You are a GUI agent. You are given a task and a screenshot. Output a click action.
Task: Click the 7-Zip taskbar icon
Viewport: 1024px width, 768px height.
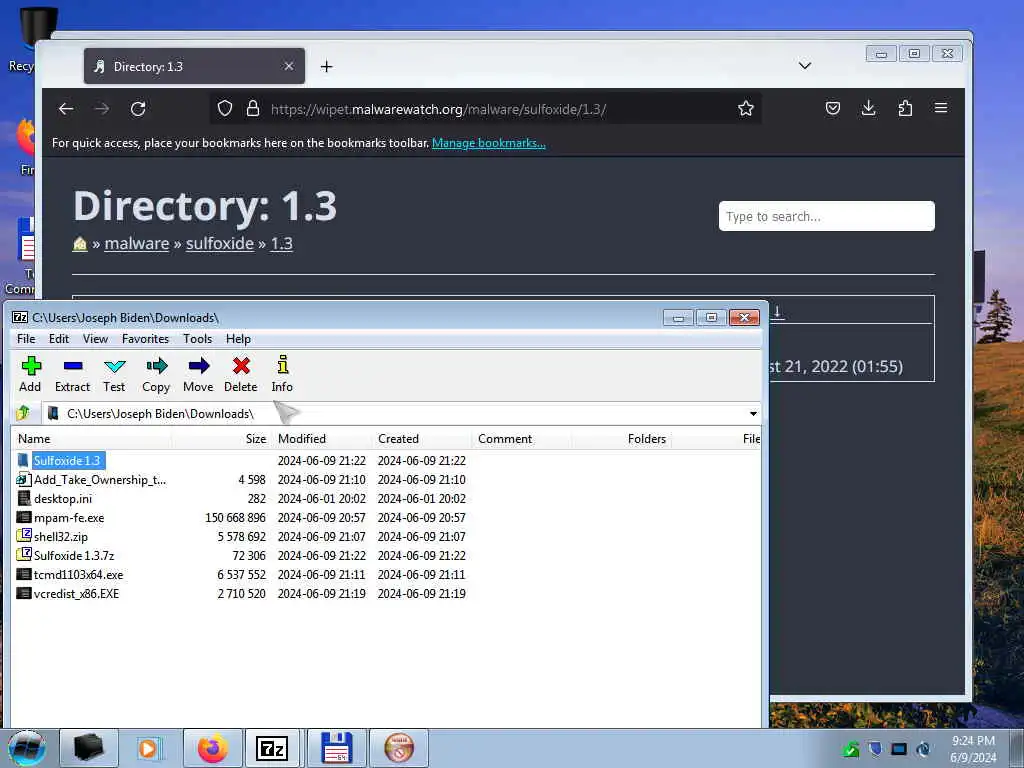tap(272, 748)
